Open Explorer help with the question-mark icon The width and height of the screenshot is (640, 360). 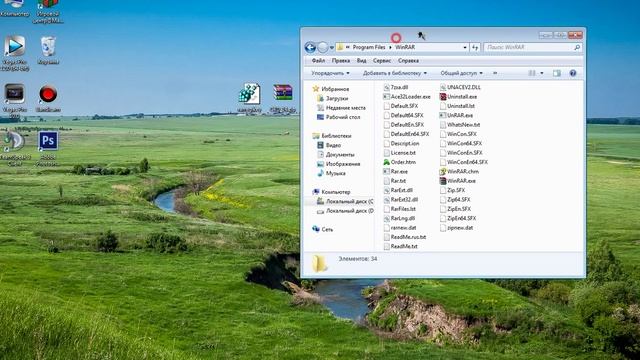click(573, 73)
